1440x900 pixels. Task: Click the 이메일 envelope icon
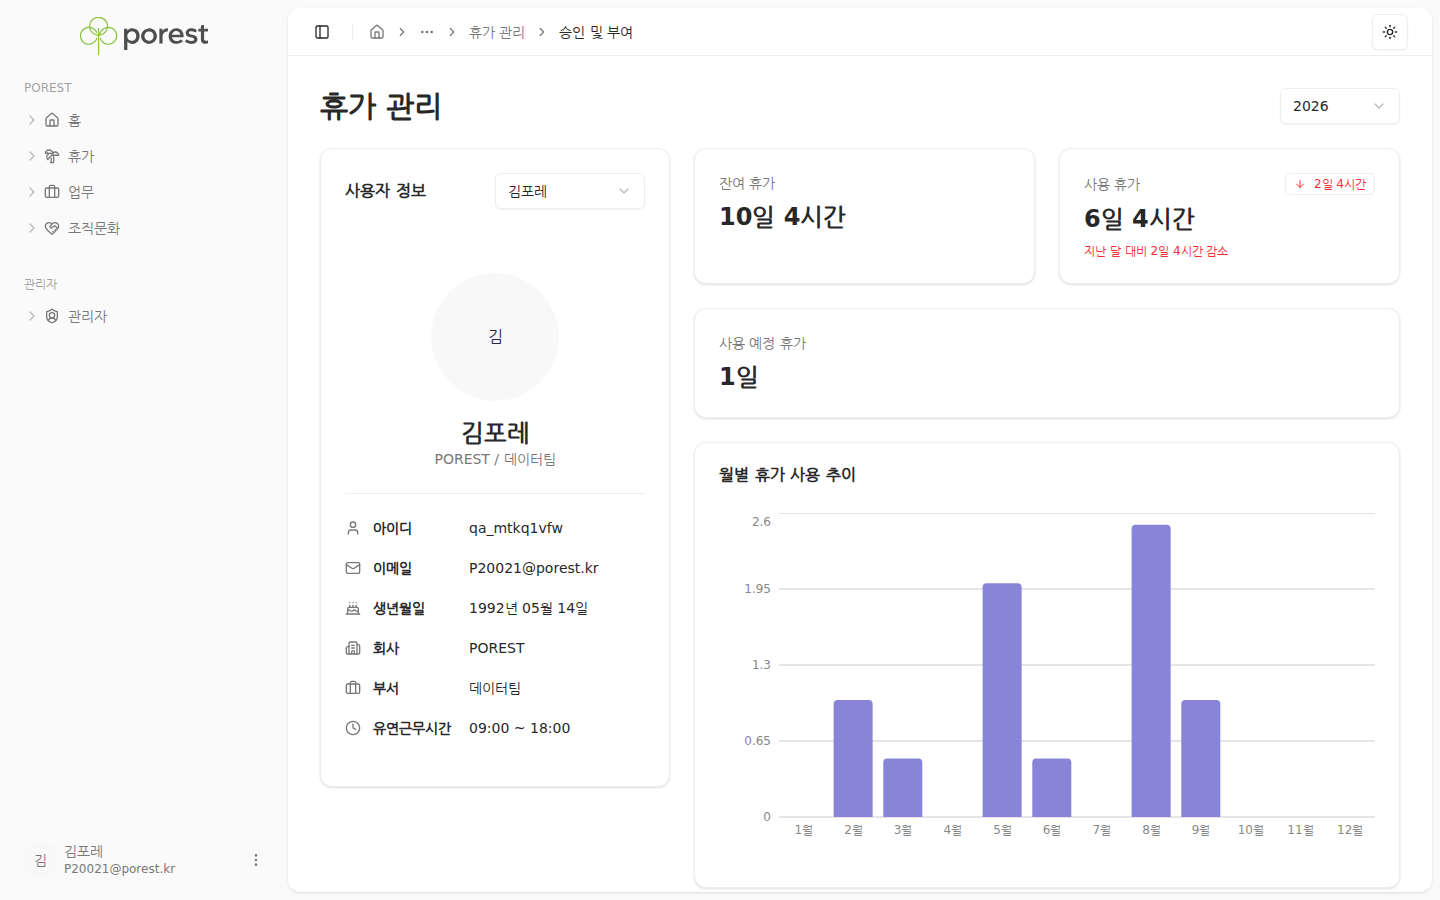[x=353, y=568]
